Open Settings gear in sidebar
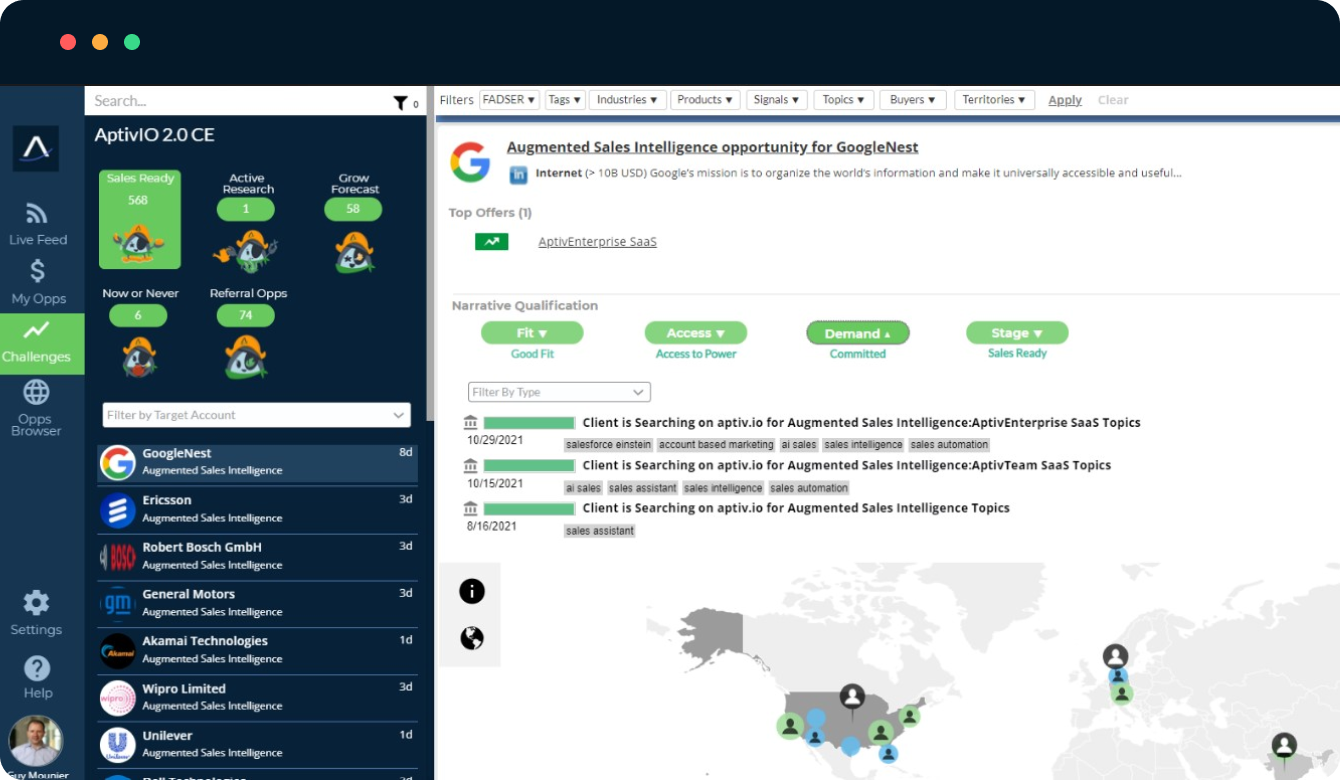 pos(36,603)
